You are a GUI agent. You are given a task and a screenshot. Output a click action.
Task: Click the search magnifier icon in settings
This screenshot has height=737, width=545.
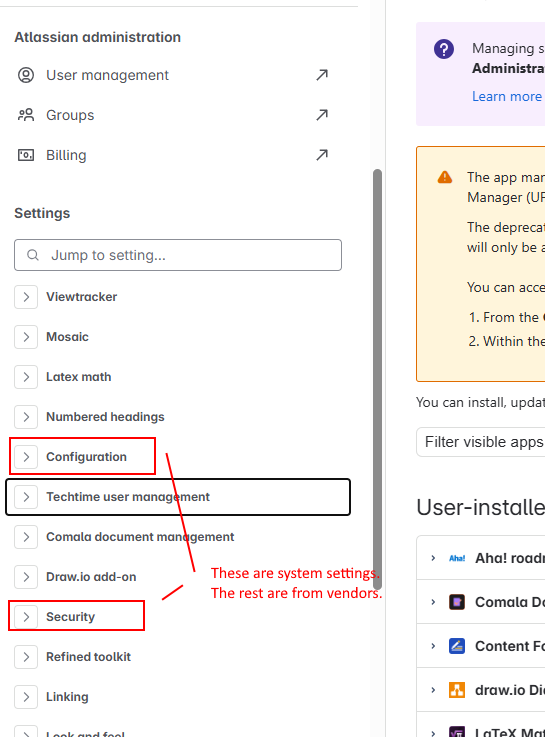click(32, 255)
